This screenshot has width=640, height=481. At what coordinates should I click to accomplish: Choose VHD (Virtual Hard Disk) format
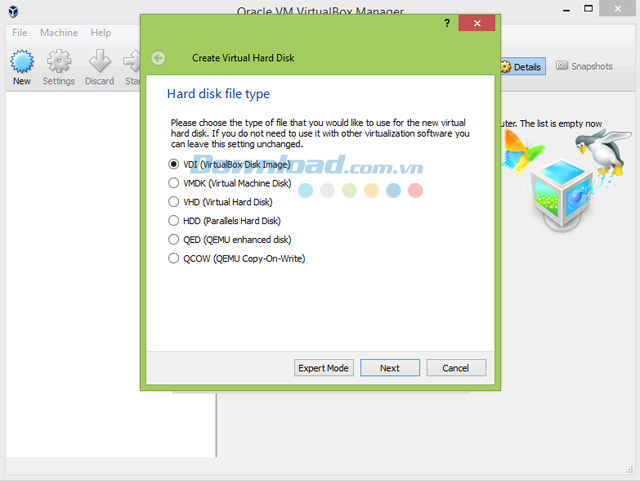(x=220, y=202)
